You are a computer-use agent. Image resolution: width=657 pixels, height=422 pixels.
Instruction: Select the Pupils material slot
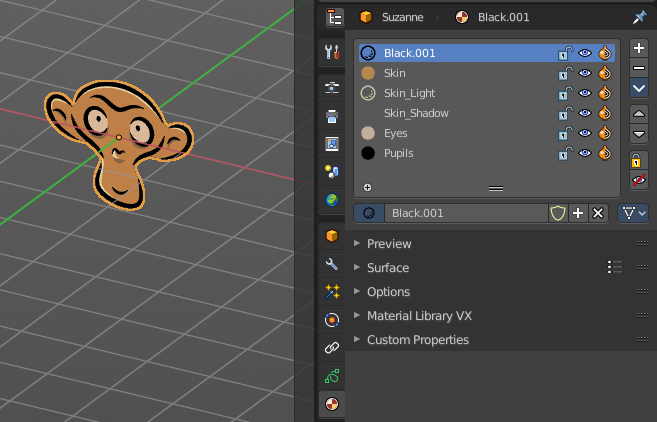tap(486, 153)
